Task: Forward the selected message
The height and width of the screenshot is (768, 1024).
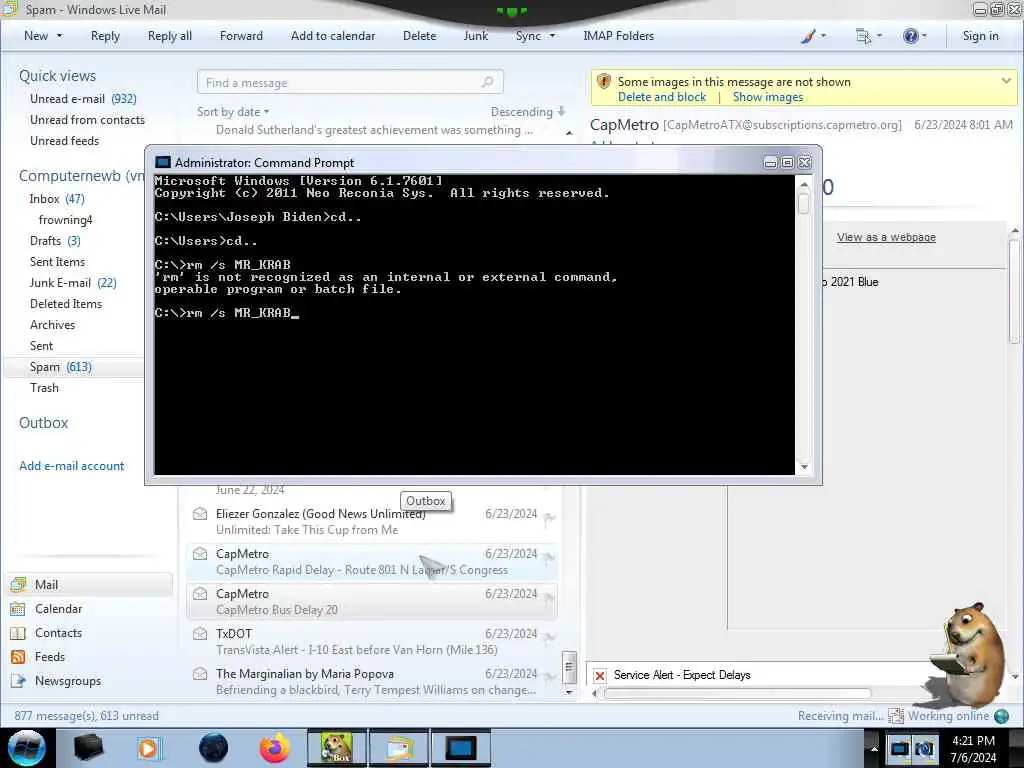Action: click(x=241, y=36)
